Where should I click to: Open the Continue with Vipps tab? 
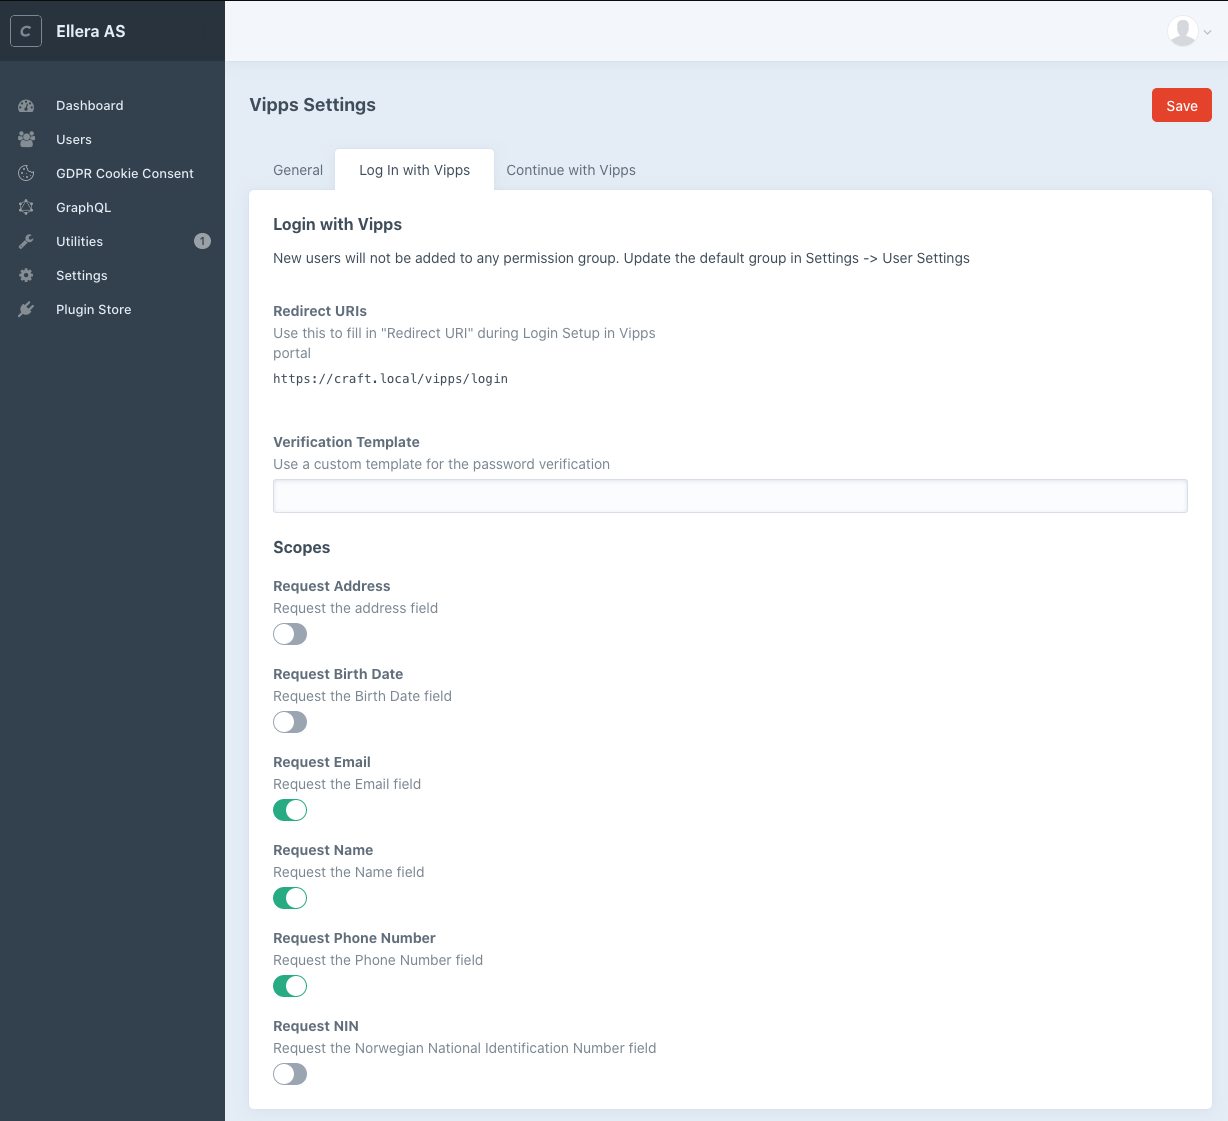pyautogui.click(x=571, y=170)
